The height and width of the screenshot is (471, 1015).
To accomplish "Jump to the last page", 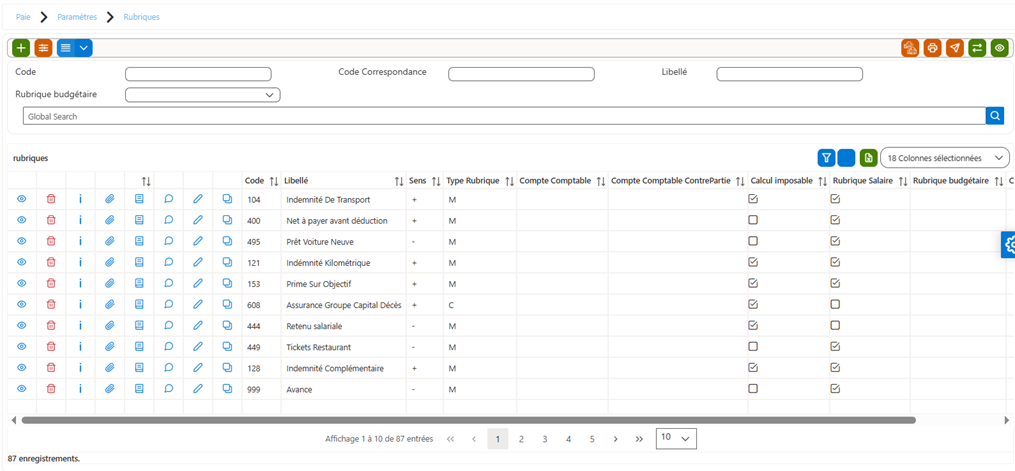I will pos(639,439).
